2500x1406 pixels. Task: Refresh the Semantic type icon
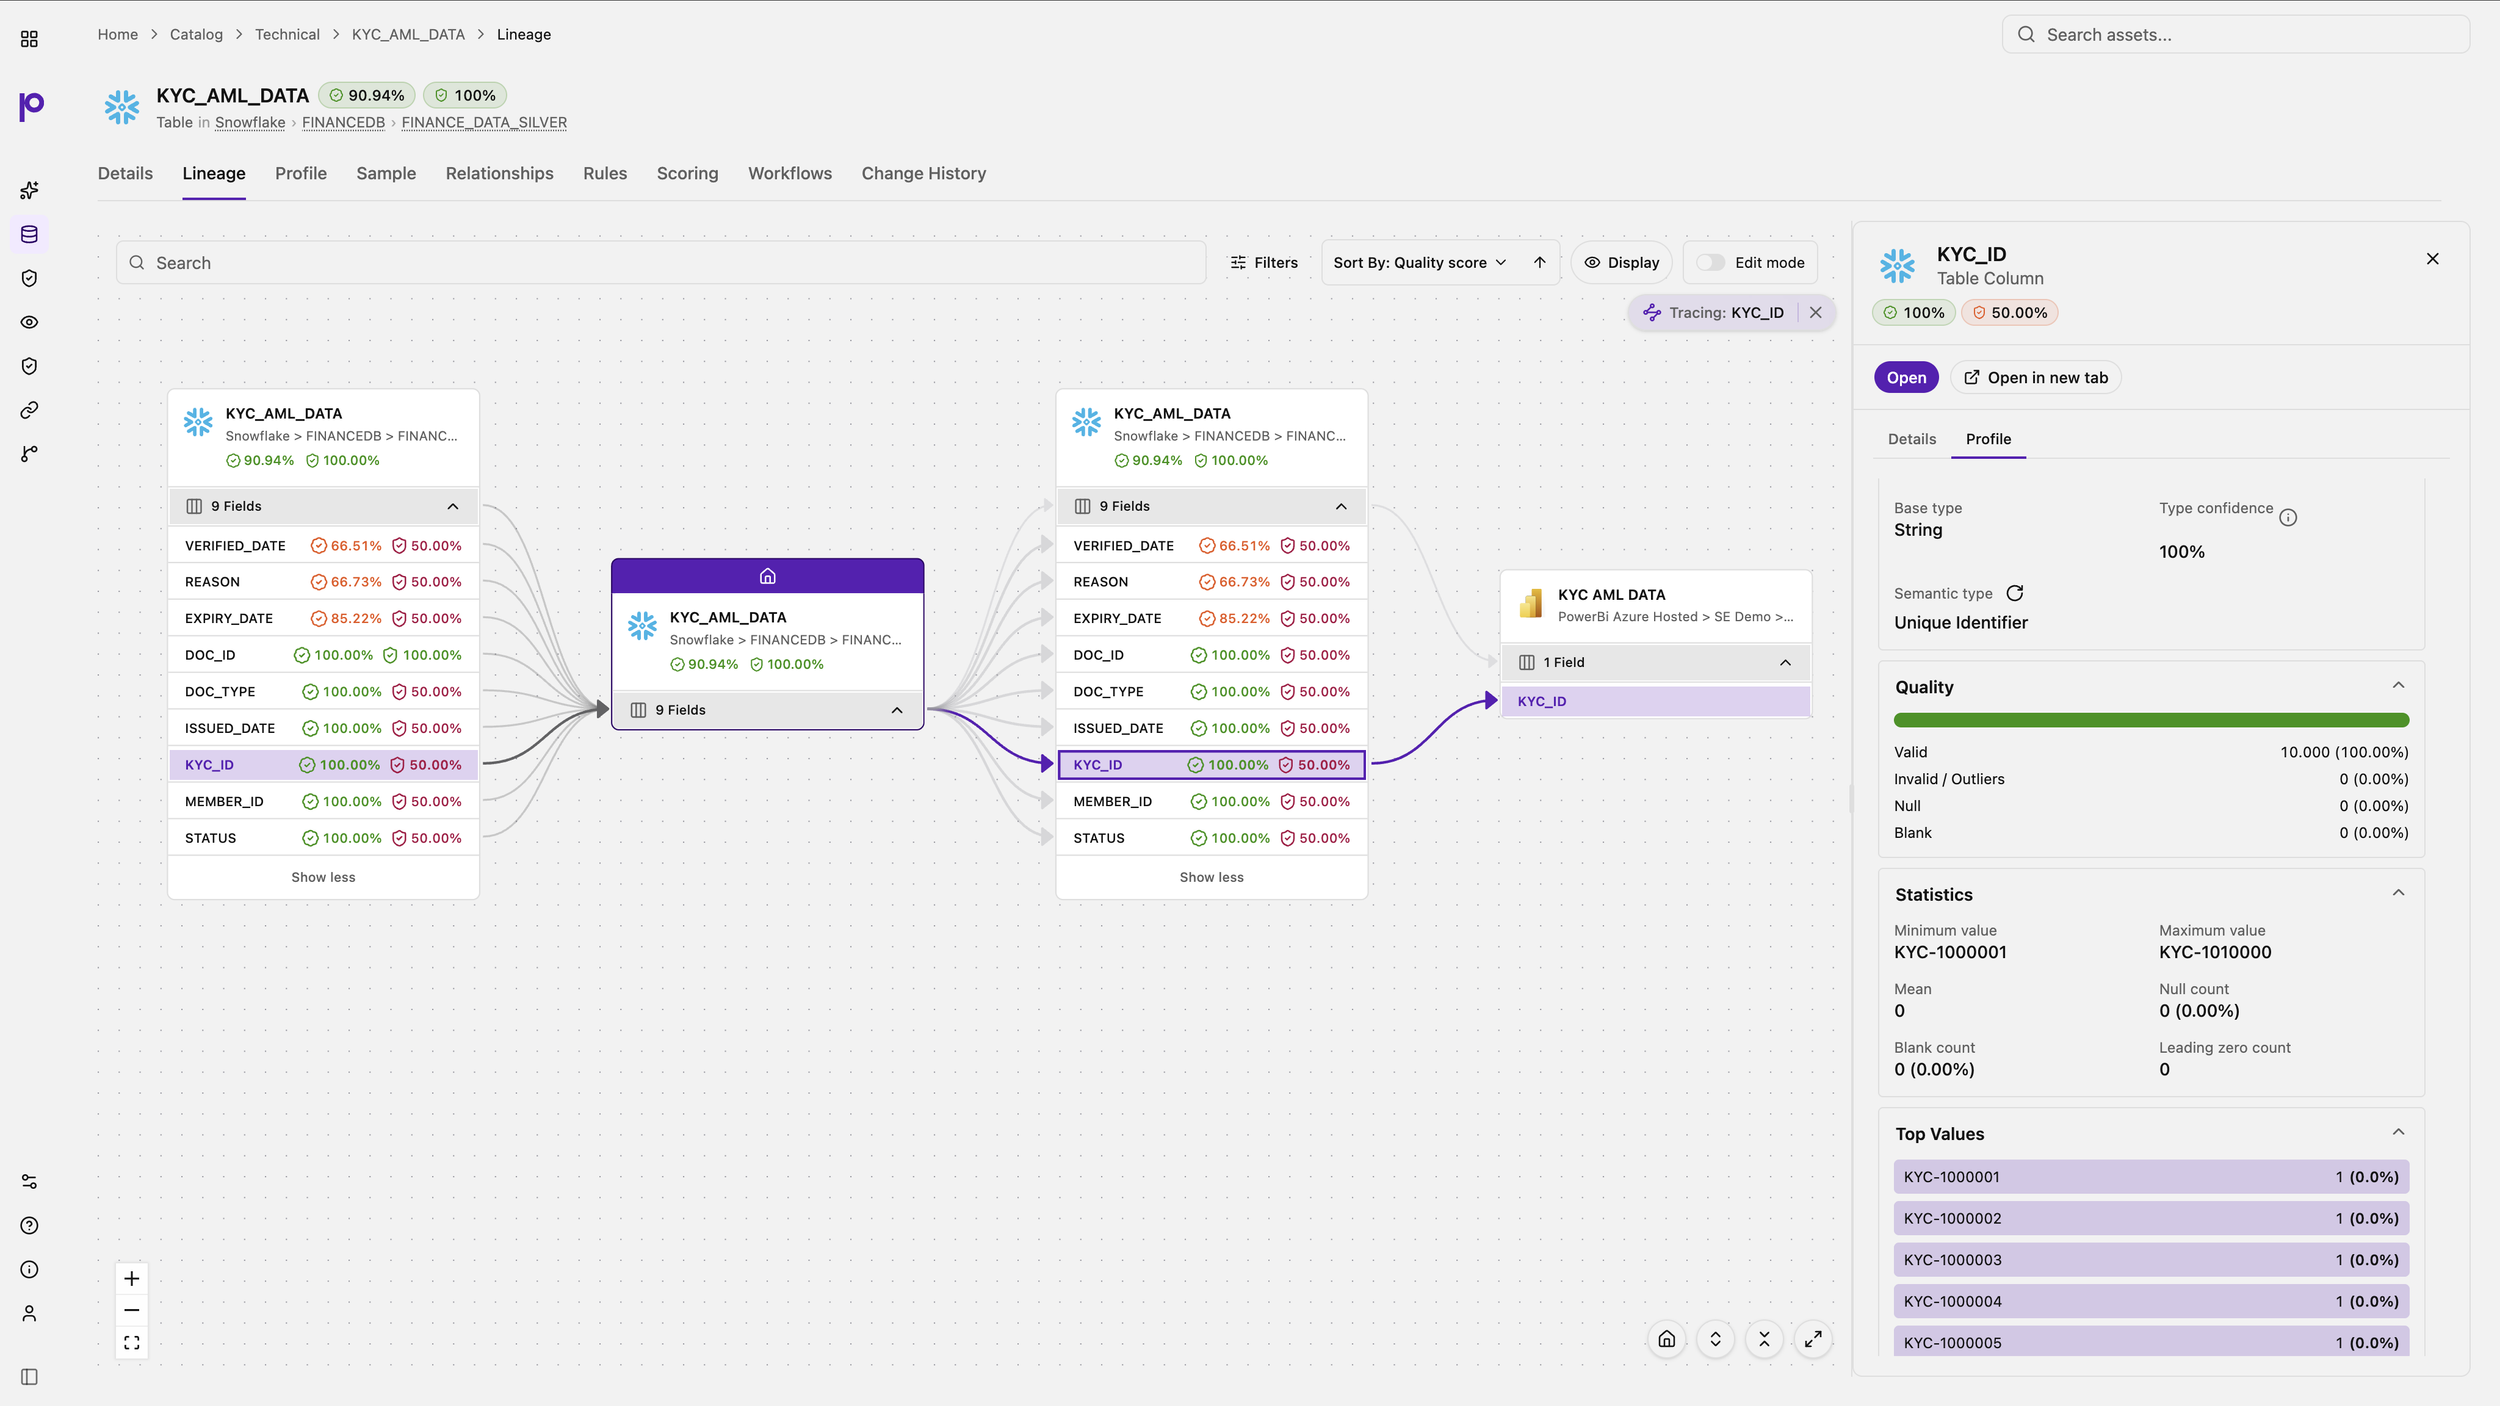point(2015,593)
